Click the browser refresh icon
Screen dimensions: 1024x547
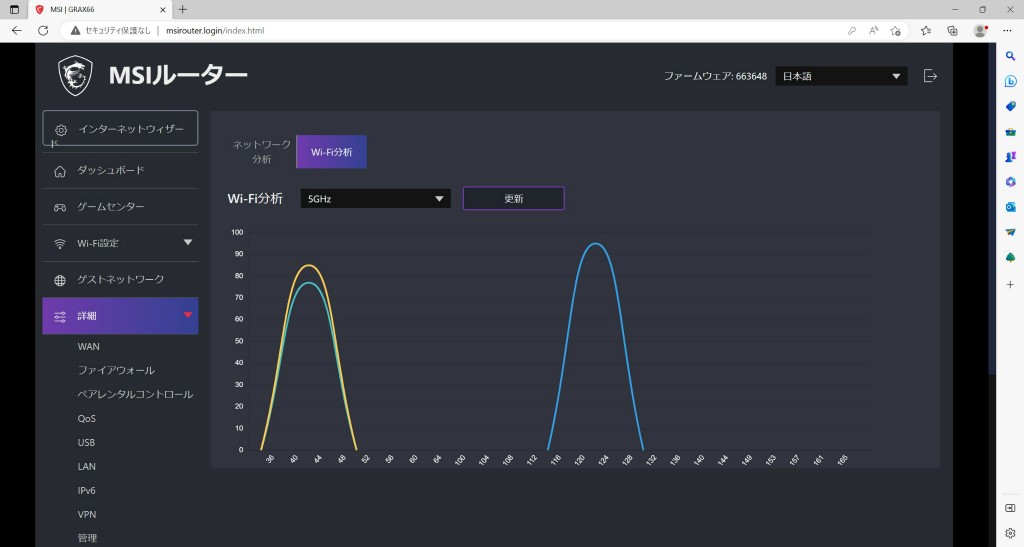coord(43,31)
